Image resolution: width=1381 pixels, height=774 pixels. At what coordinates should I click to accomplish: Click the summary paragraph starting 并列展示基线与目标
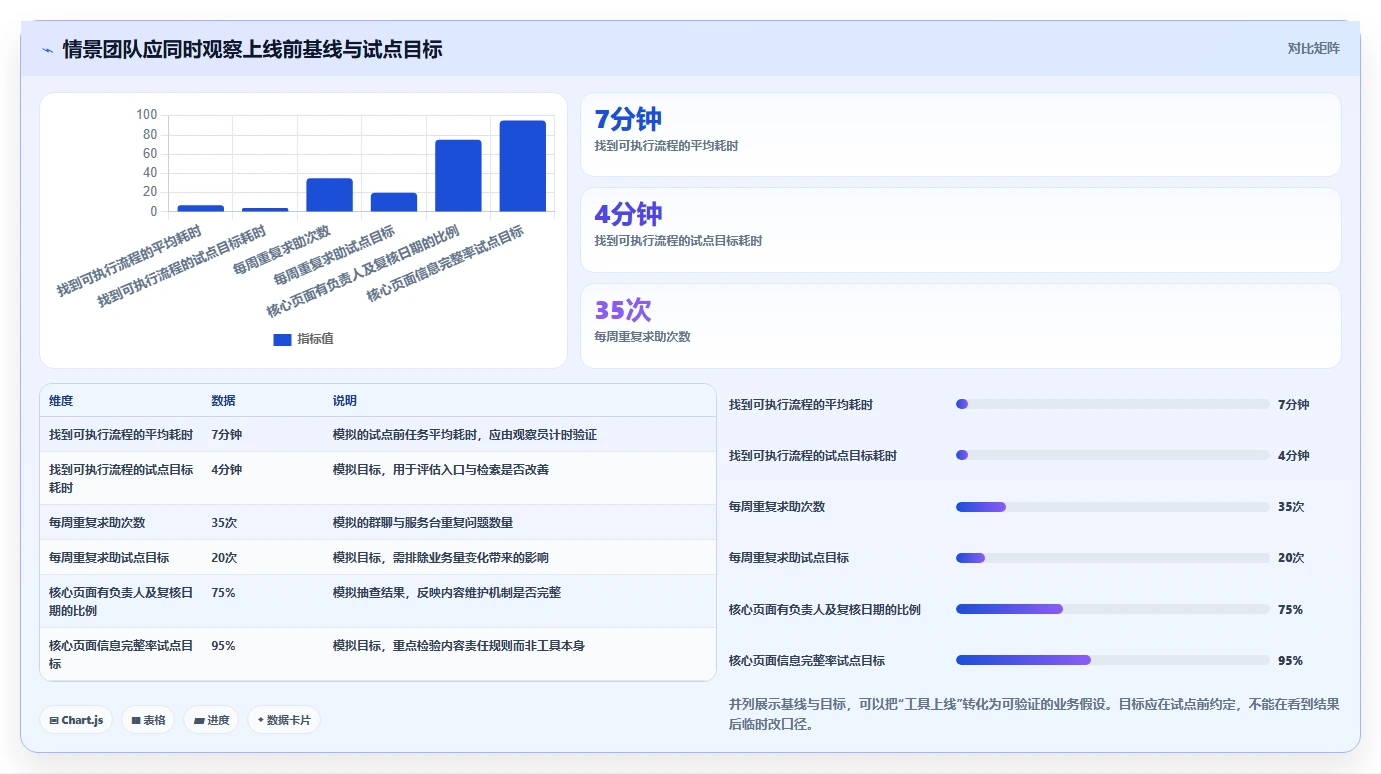click(x=1034, y=714)
